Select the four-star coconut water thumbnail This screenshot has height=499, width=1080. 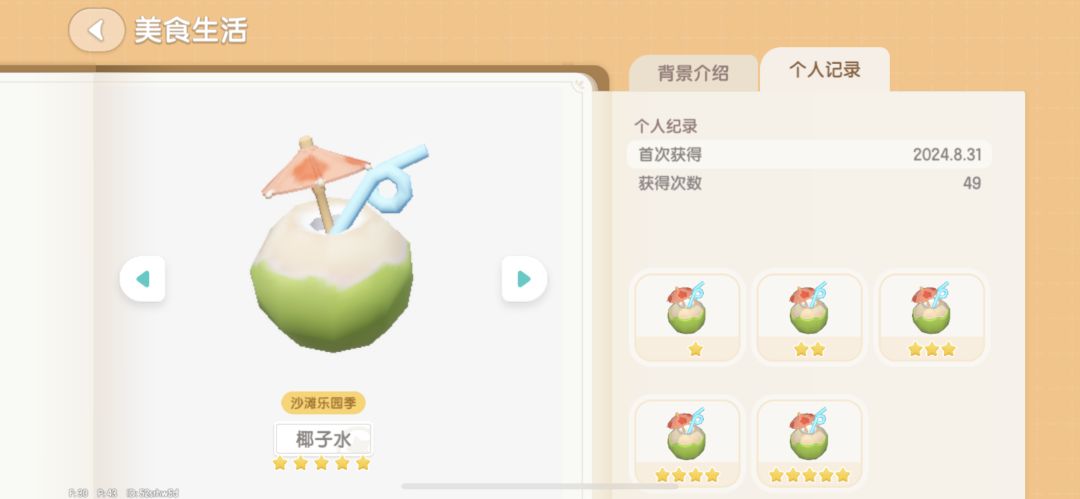click(687, 444)
